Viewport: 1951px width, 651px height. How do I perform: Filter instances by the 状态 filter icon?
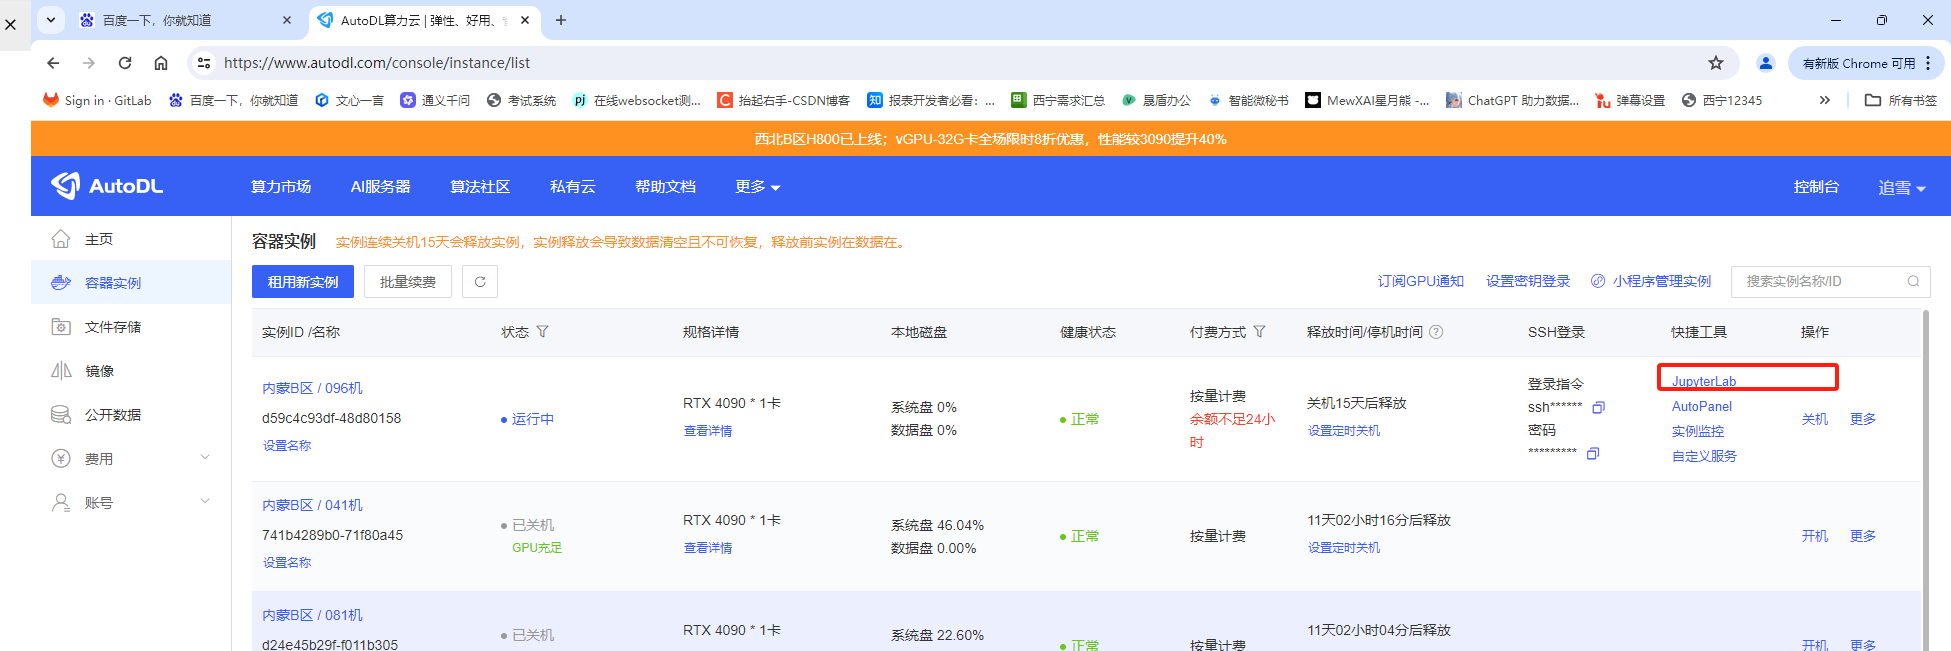(x=542, y=332)
